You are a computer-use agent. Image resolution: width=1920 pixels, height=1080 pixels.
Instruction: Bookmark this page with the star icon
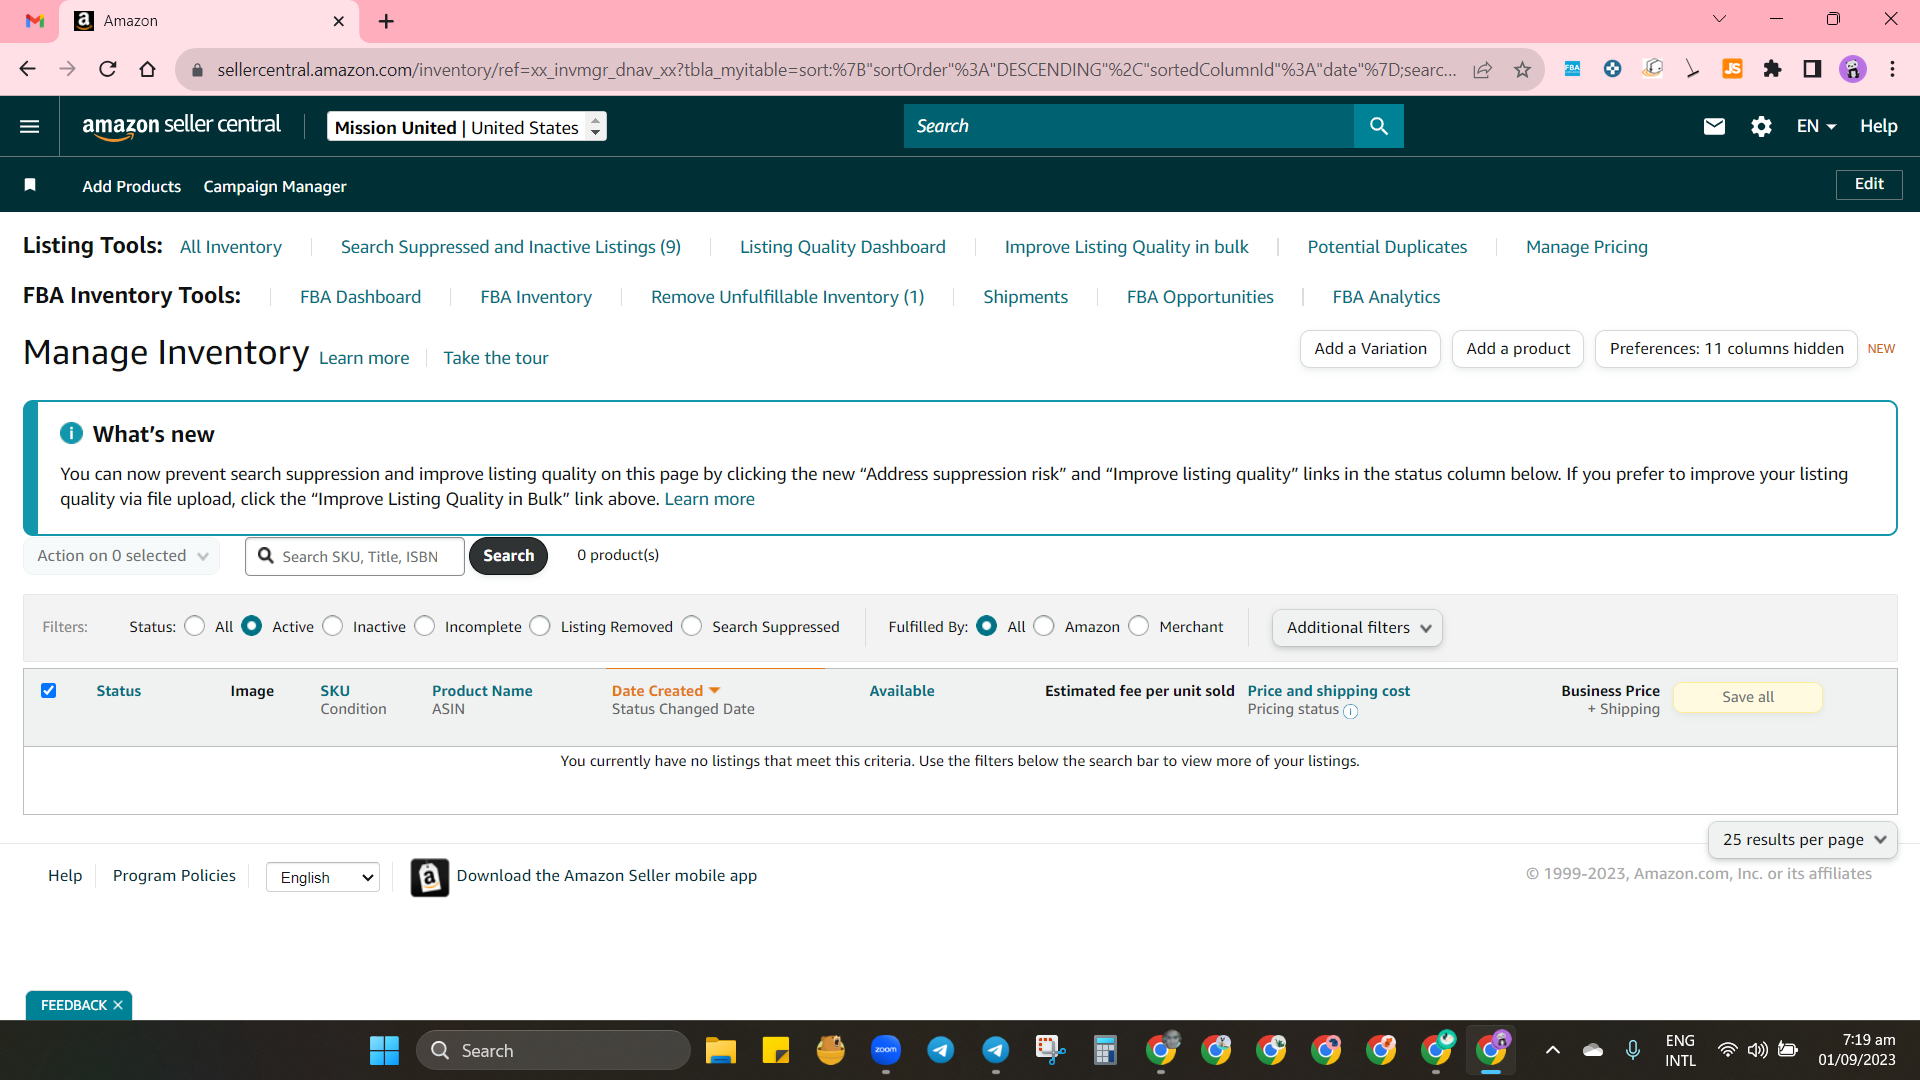click(1522, 69)
